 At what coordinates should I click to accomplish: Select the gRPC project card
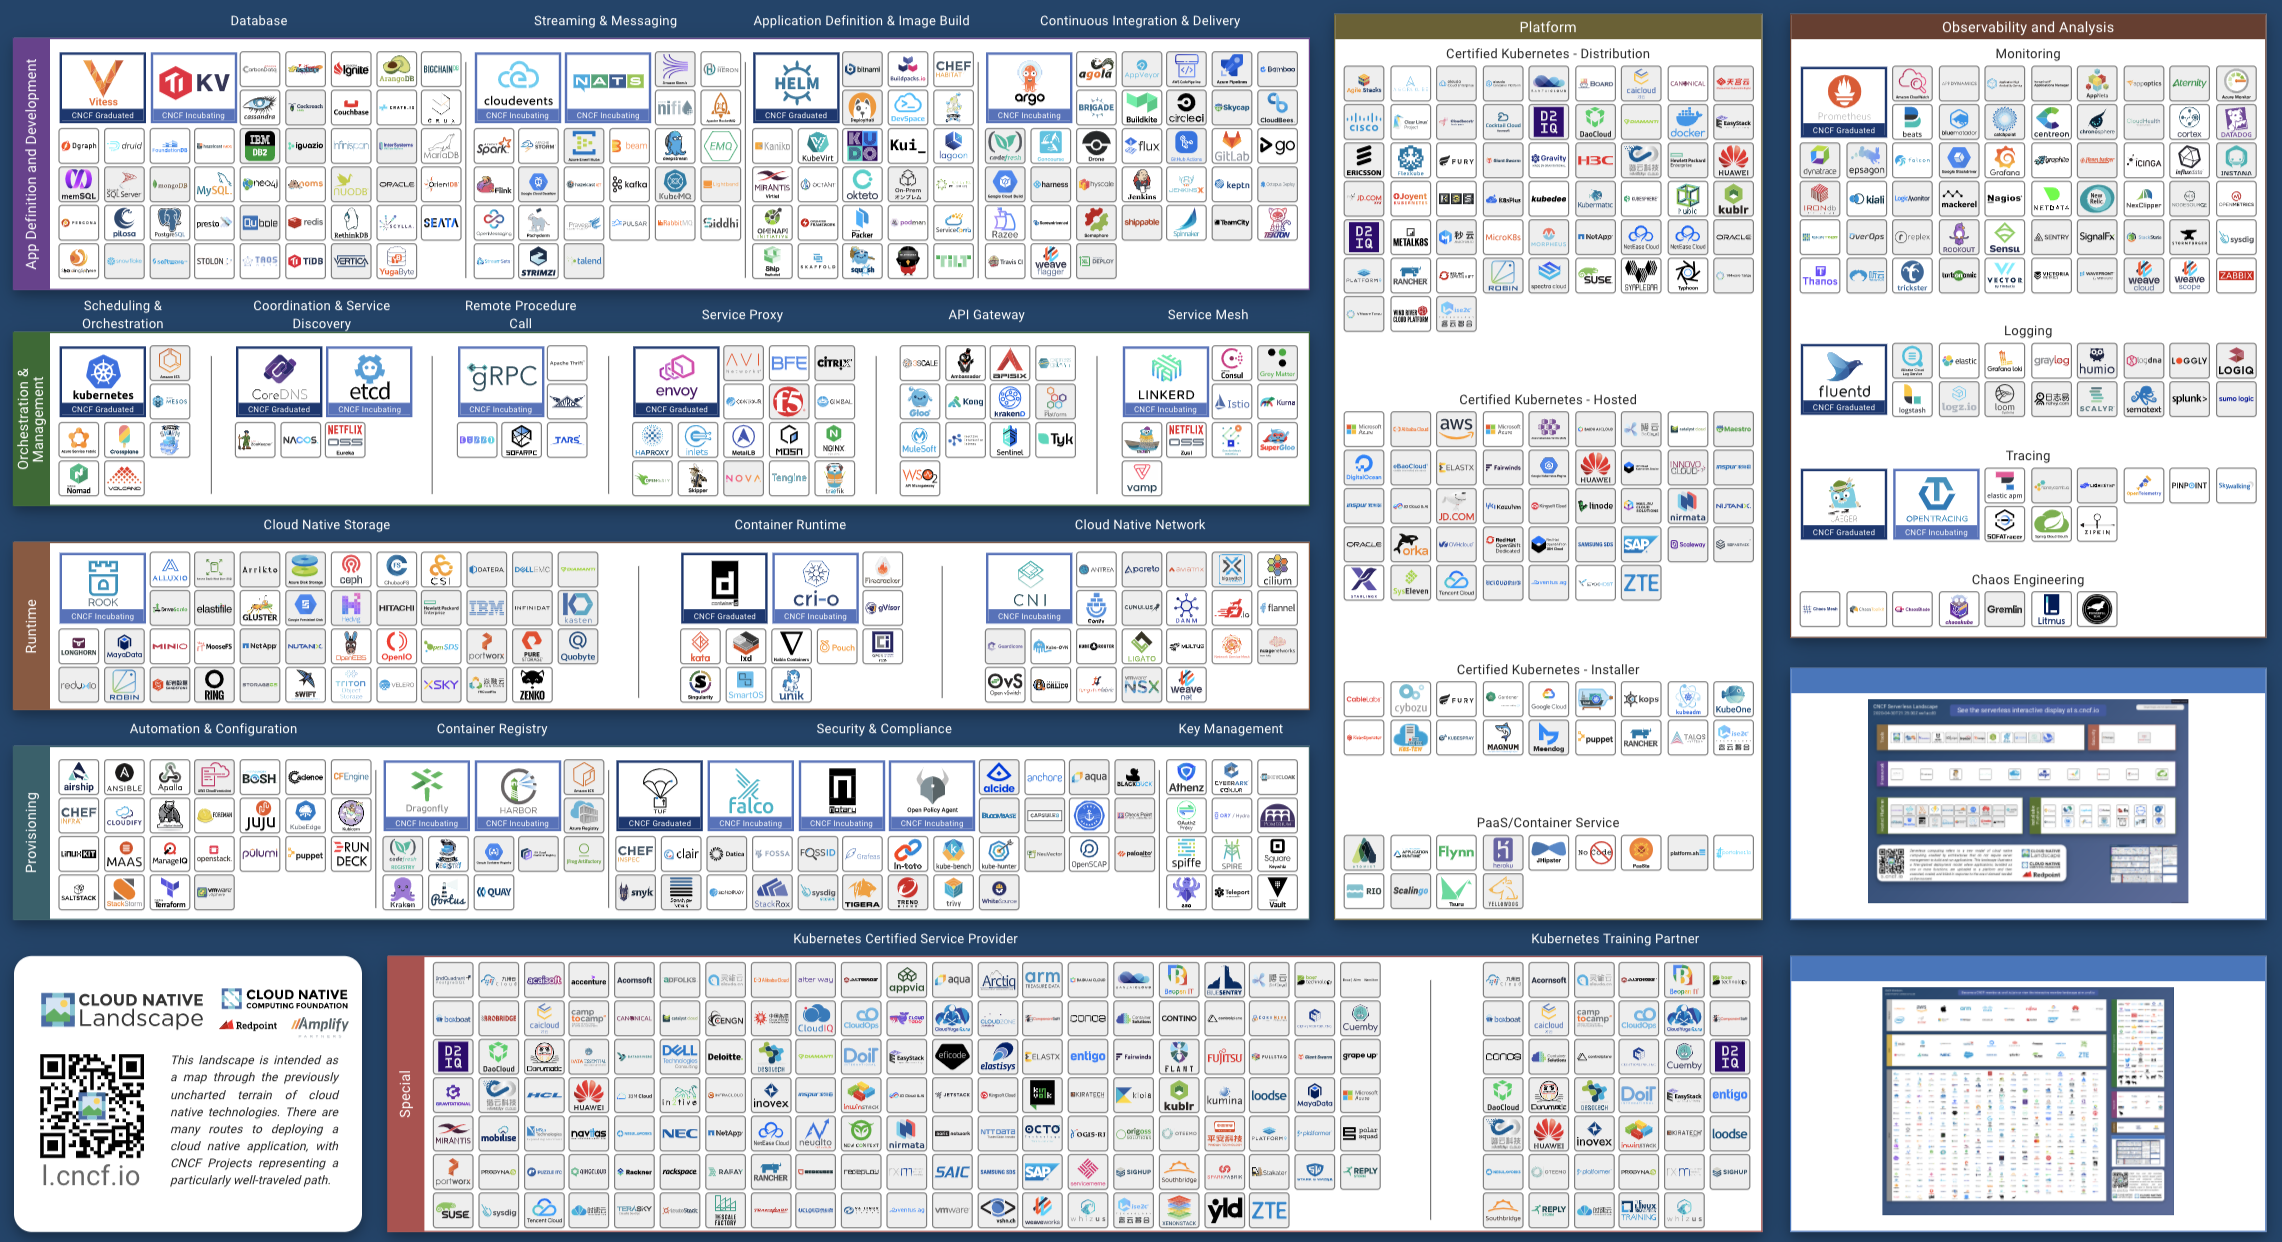501,380
